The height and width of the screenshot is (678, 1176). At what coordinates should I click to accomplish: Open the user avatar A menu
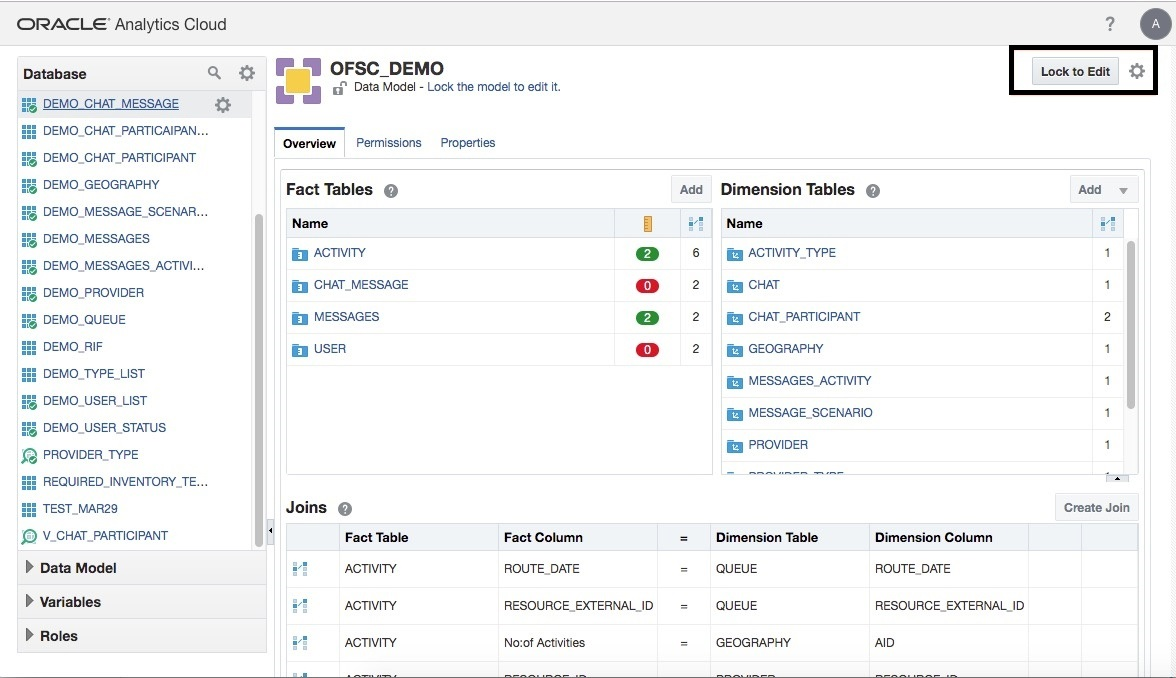[x=1155, y=24]
